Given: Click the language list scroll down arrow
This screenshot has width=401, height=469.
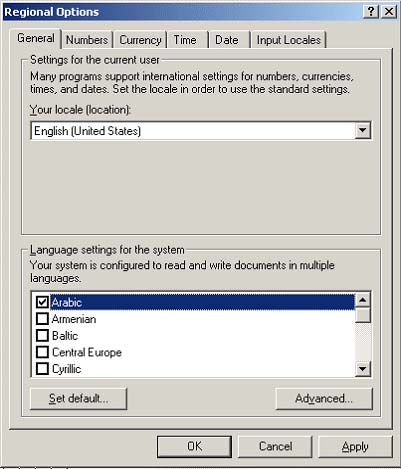Looking at the screenshot, I should coord(363,369).
